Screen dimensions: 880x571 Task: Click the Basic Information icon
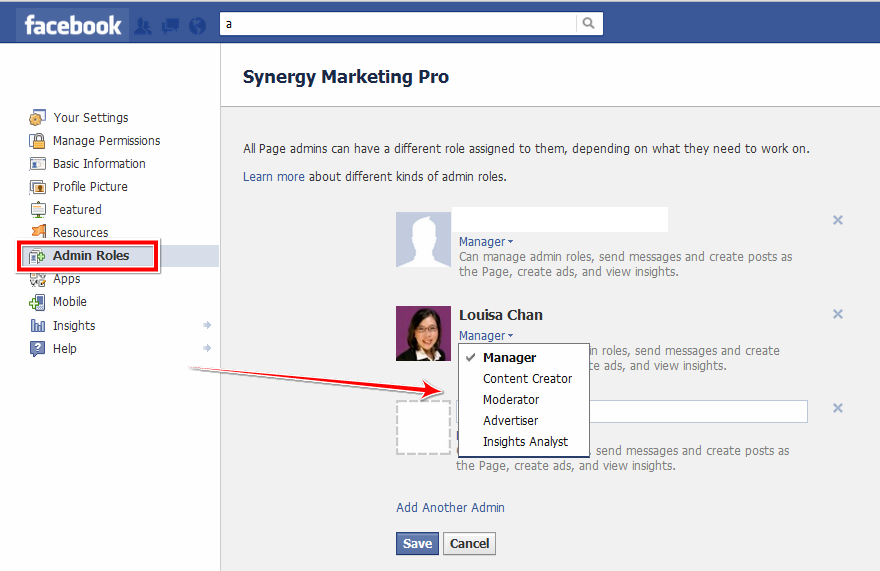click(37, 163)
